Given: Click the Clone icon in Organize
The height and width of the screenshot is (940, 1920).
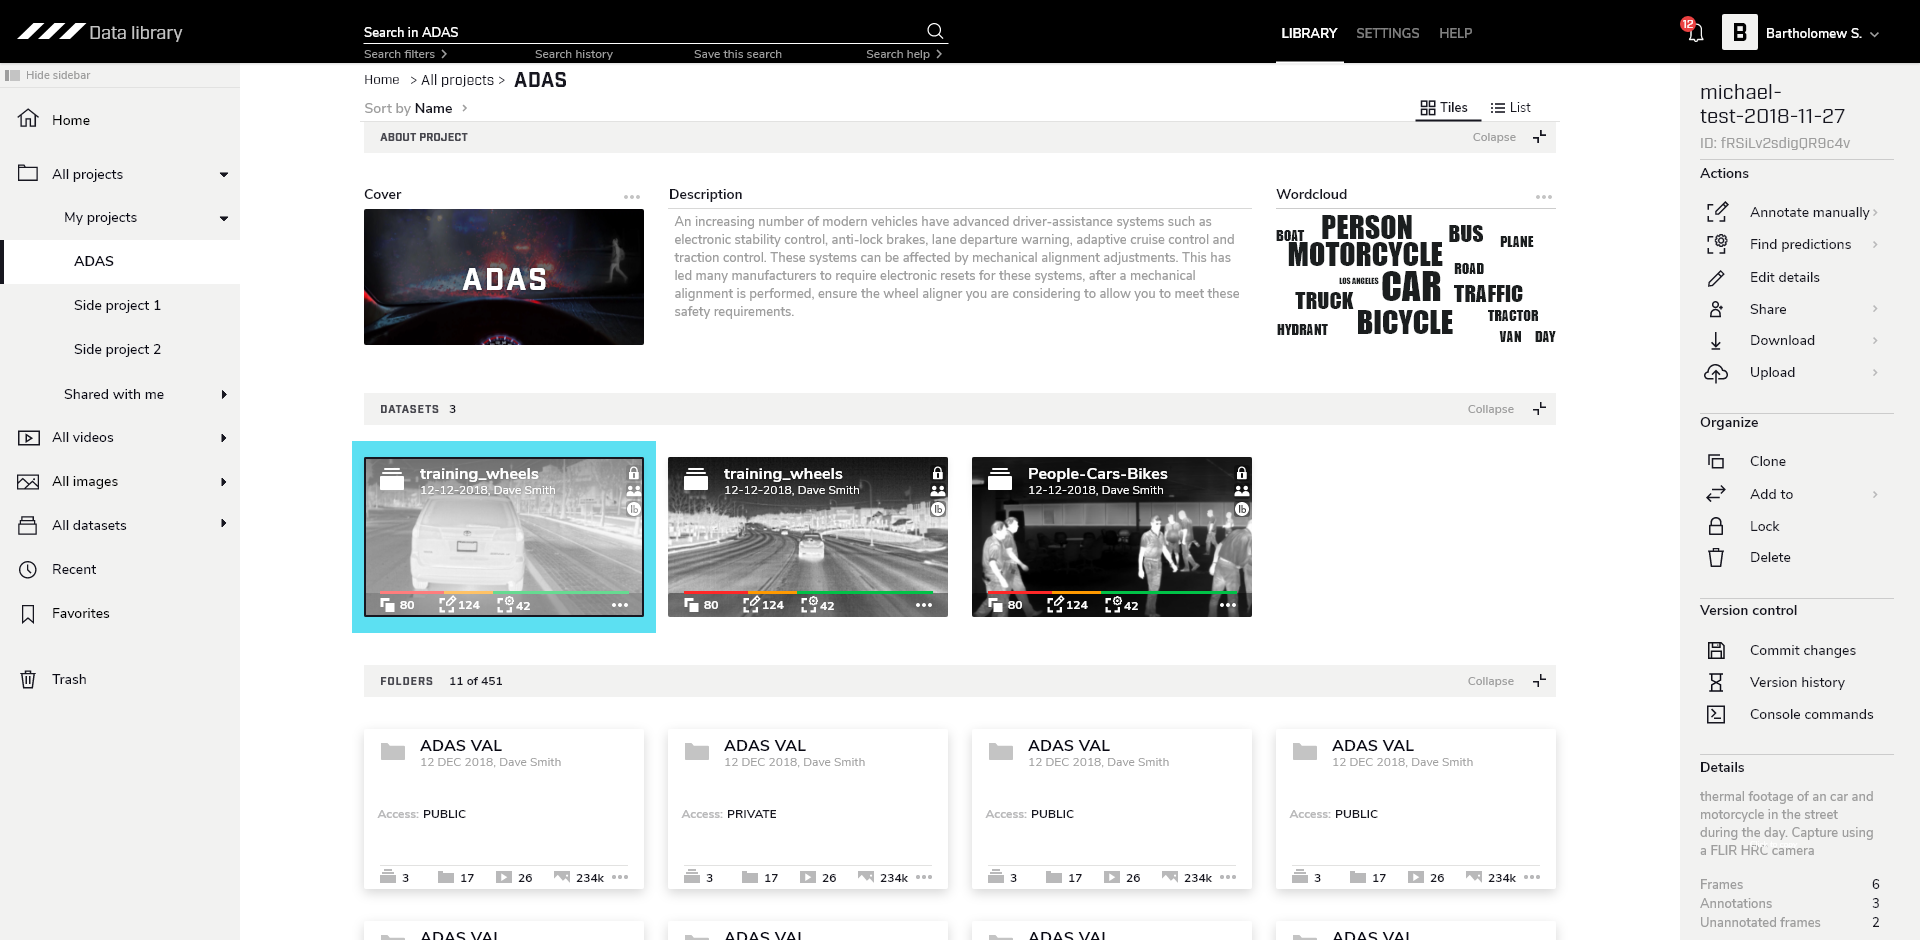Looking at the screenshot, I should (1716, 461).
